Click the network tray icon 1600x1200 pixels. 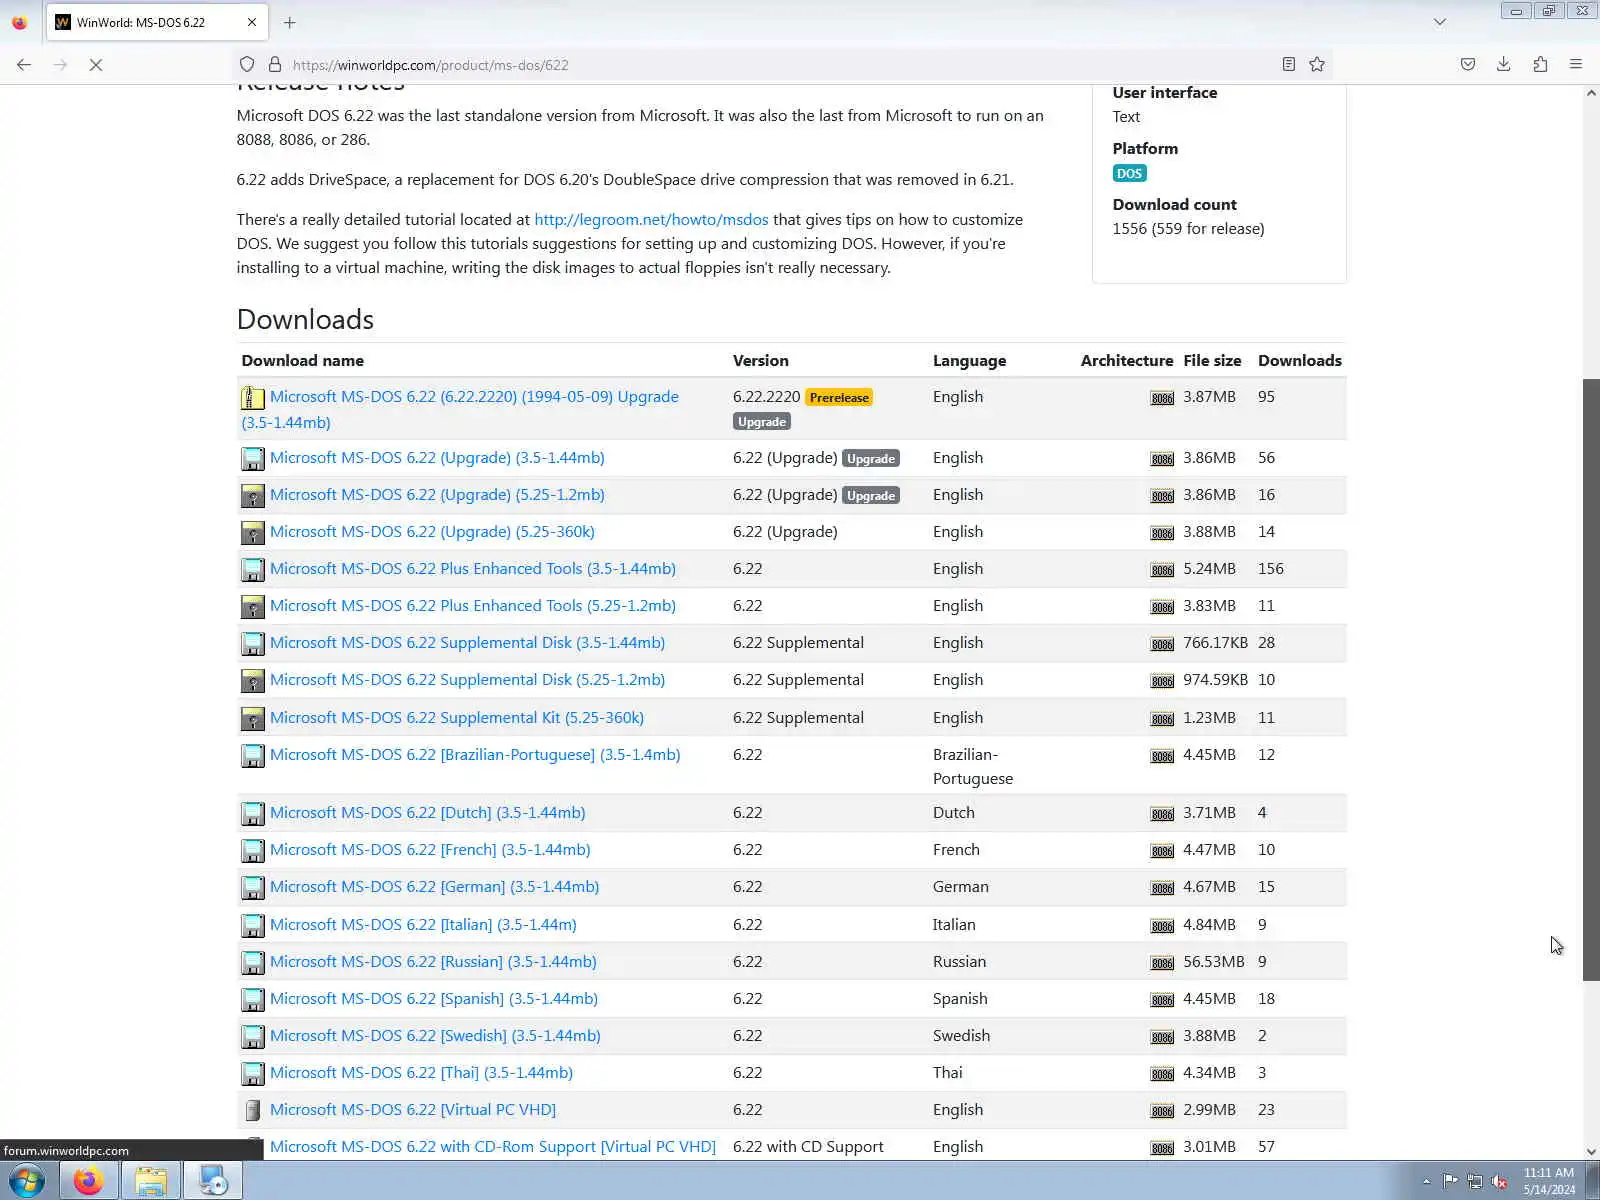pos(1475,1181)
